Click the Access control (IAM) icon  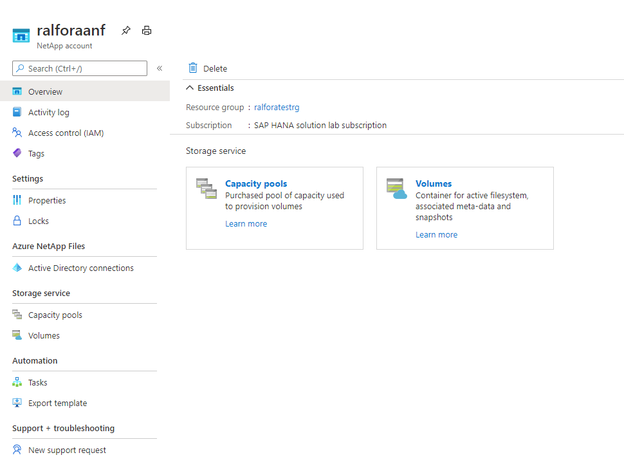[17, 133]
